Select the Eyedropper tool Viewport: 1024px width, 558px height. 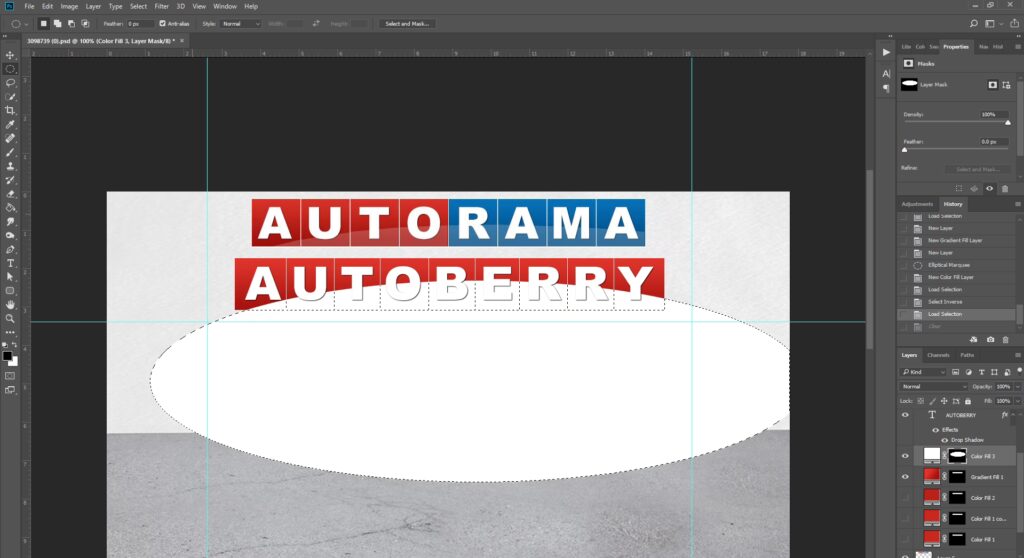pos(10,125)
